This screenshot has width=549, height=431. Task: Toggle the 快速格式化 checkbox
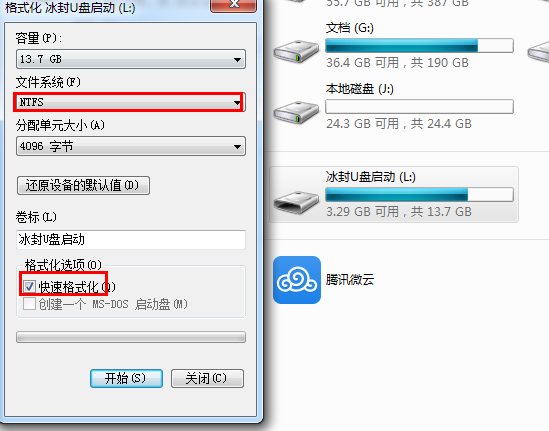pos(29,286)
